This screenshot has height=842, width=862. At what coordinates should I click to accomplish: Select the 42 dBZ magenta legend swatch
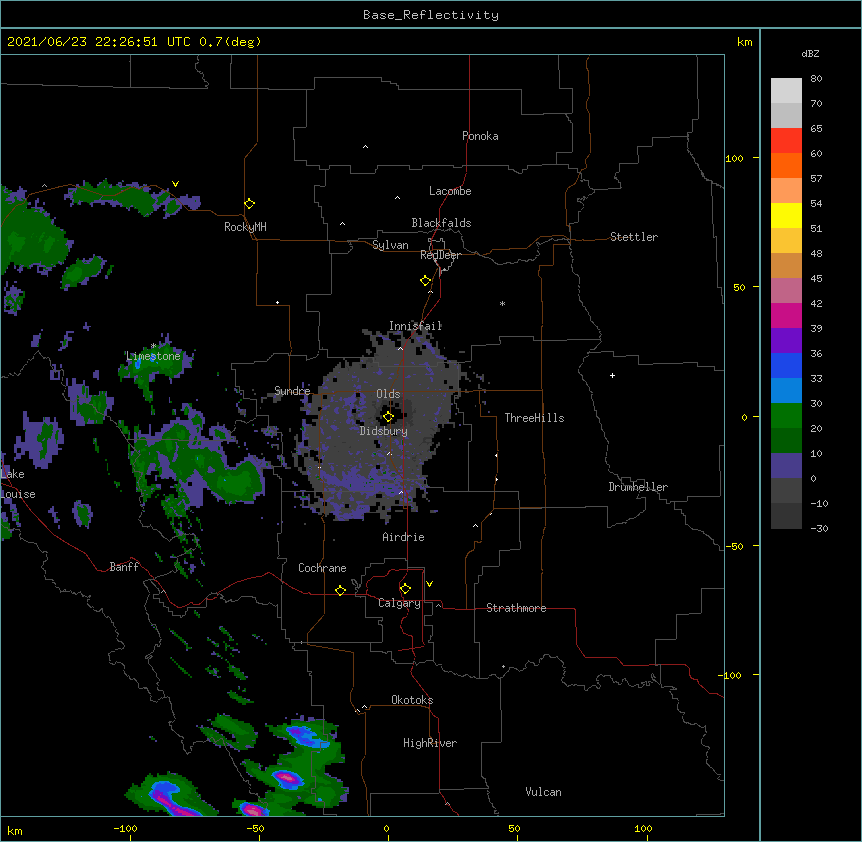click(786, 315)
